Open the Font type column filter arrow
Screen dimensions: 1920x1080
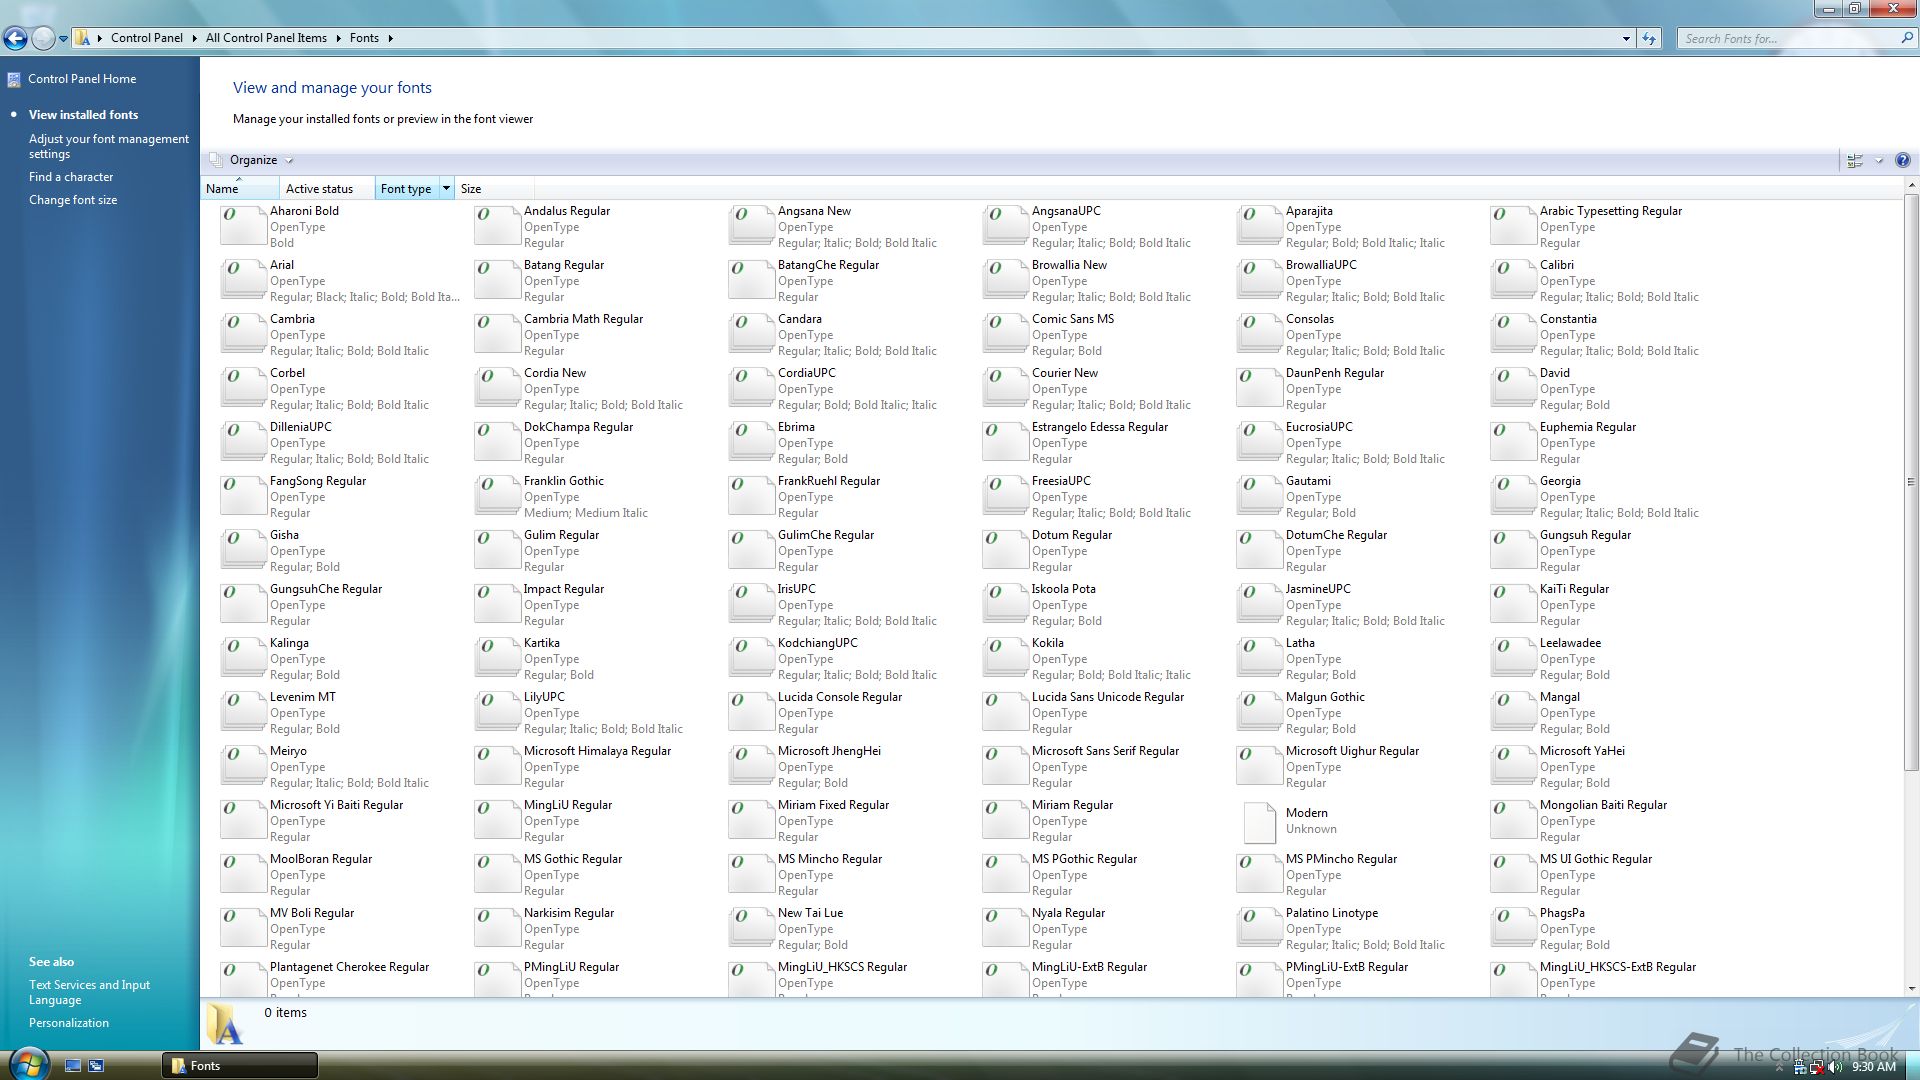coord(446,188)
